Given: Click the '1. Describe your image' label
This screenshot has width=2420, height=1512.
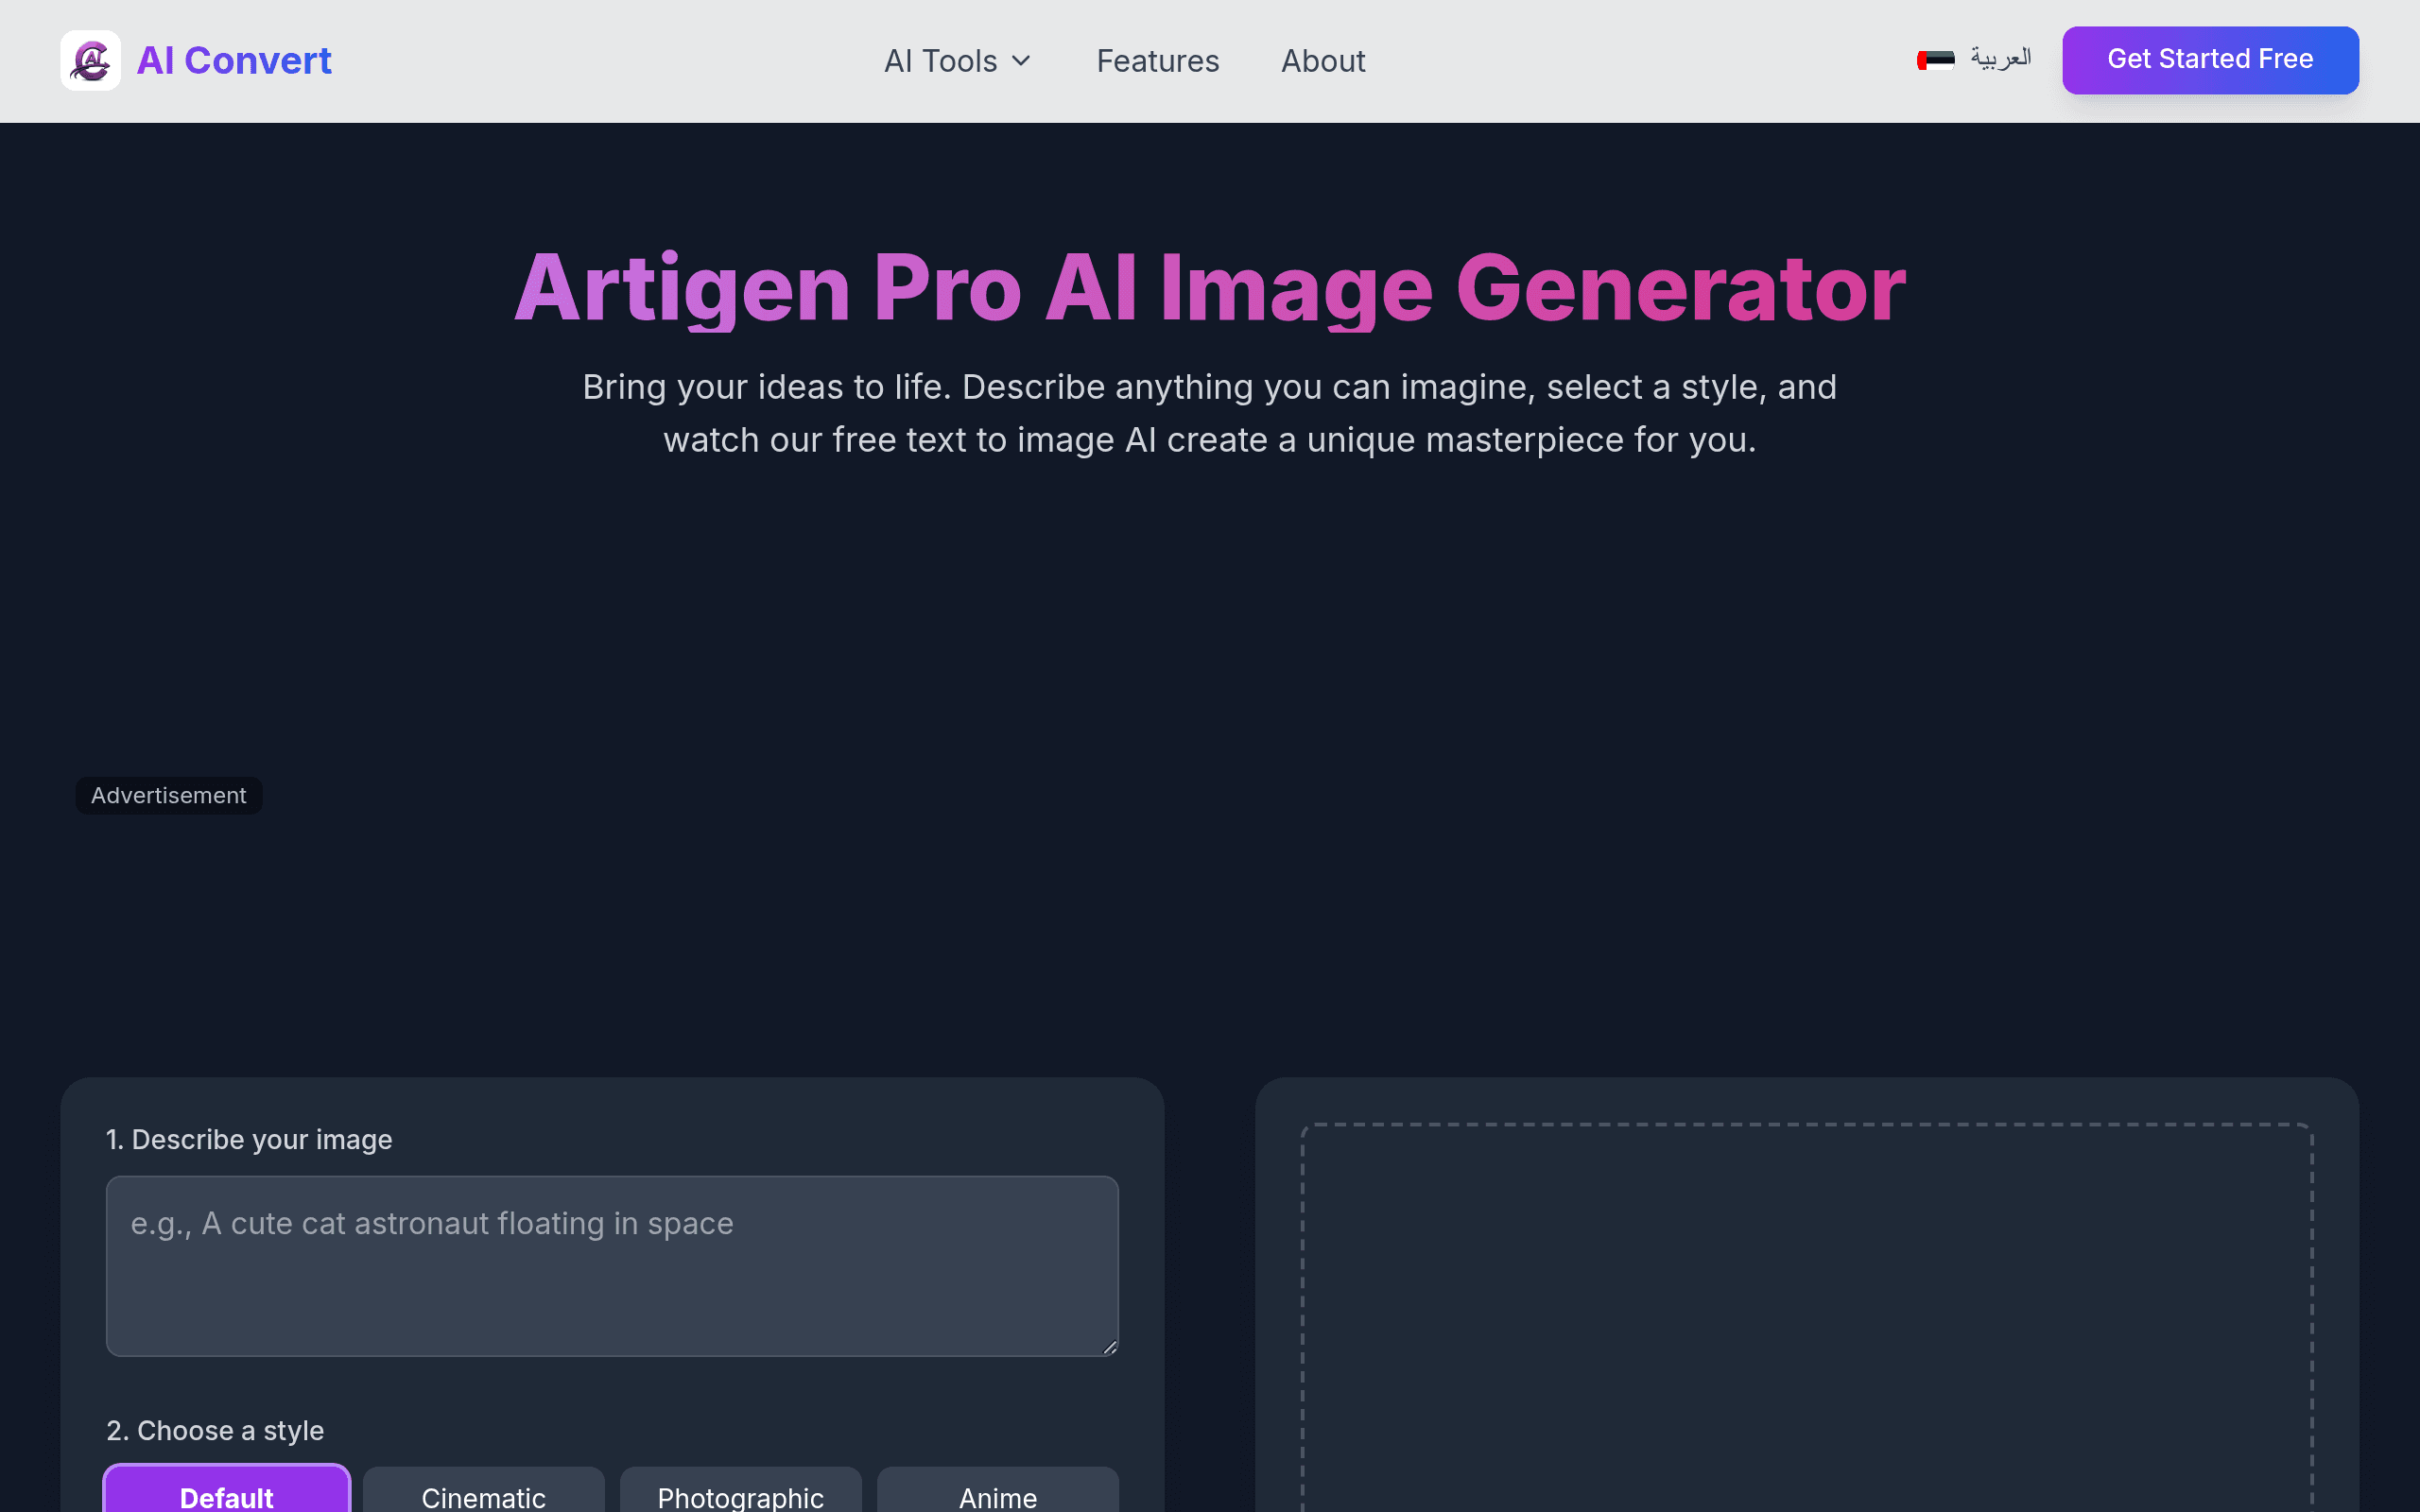Looking at the screenshot, I should [249, 1139].
